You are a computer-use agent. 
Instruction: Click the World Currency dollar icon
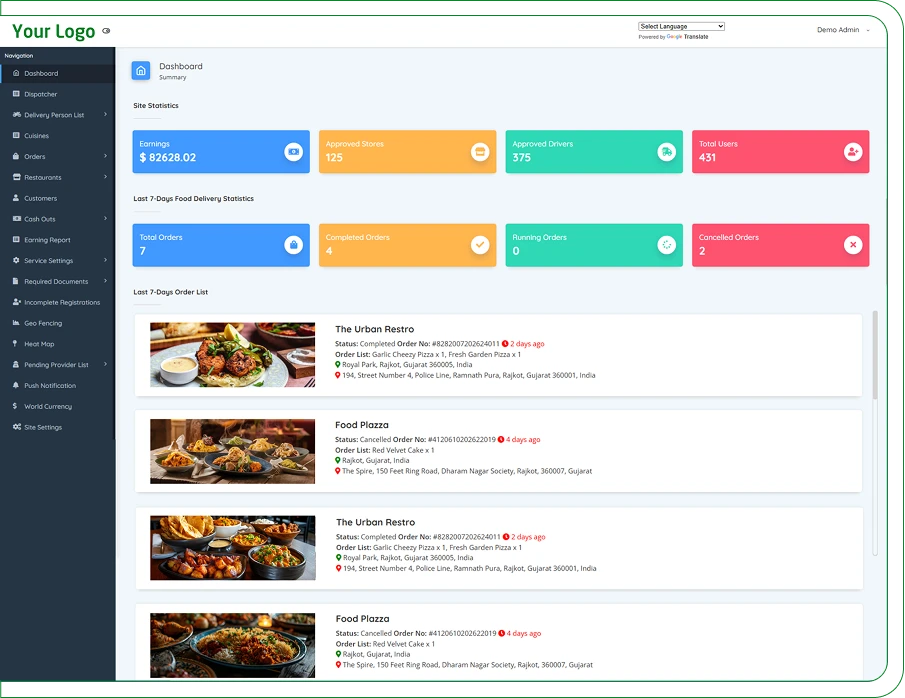coord(15,406)
